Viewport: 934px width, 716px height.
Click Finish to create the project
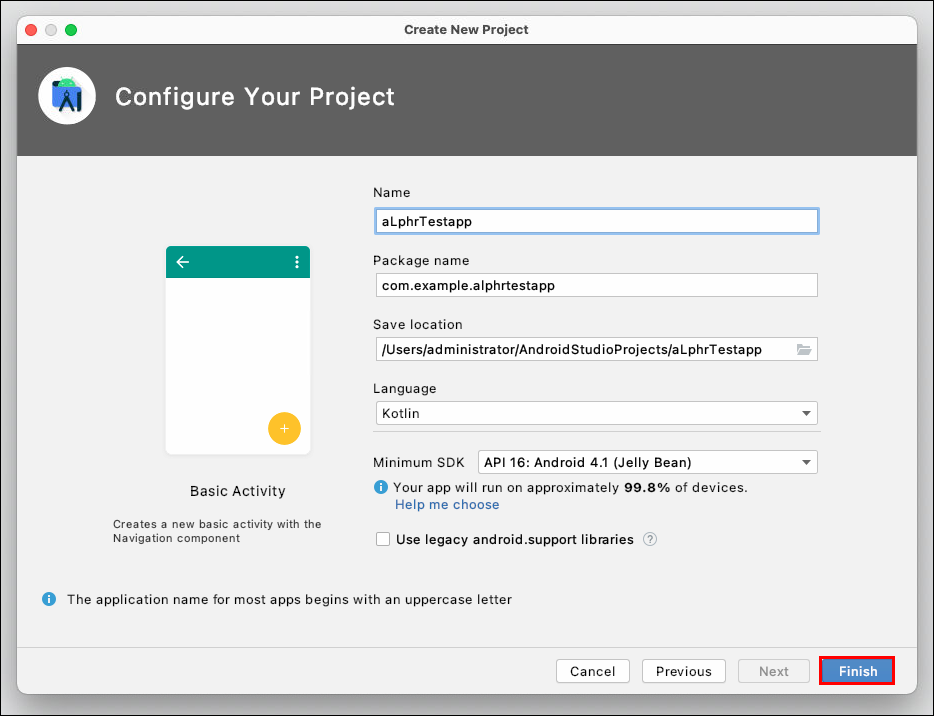856,671
